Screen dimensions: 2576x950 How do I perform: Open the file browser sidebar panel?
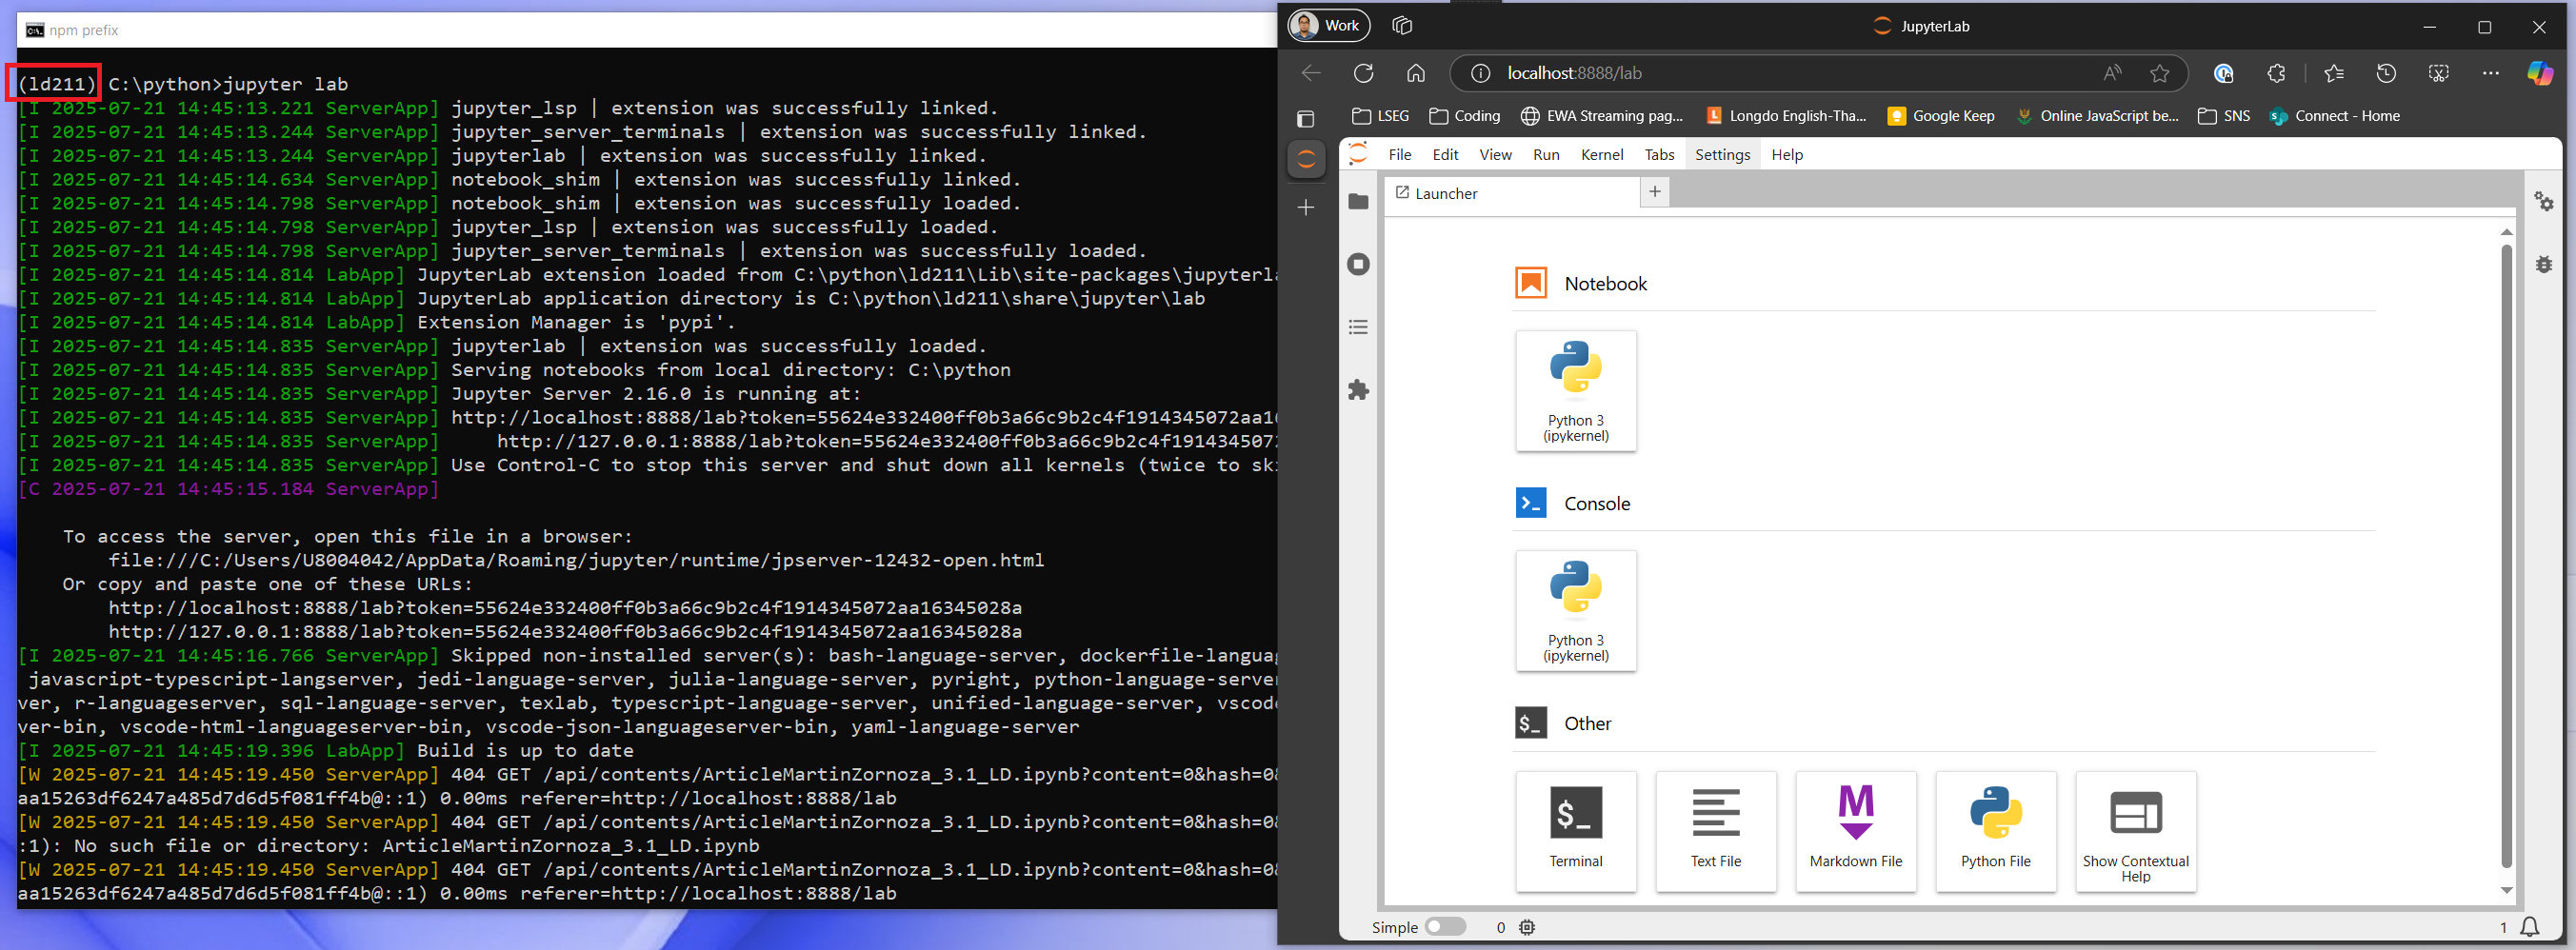(x=1358, y=201)
